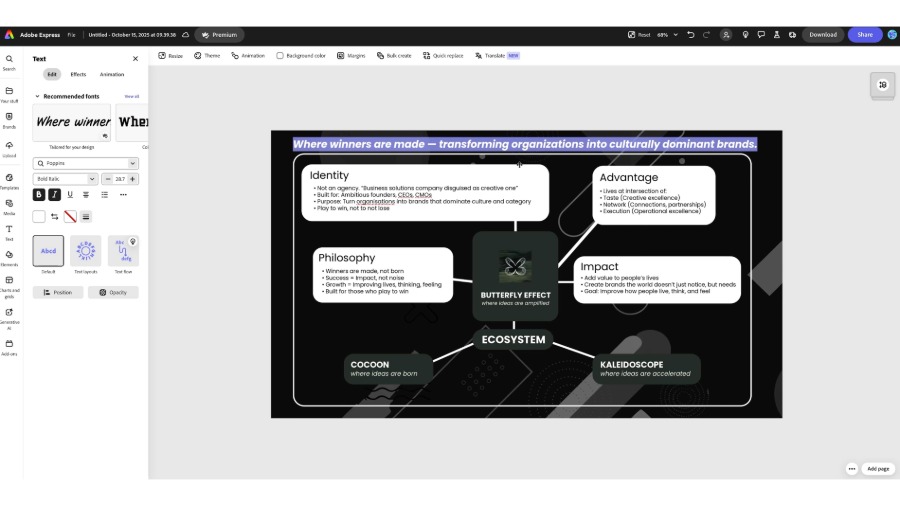Screen dimensions: 900x506
Task: Decrease font size with minus button
Action: click(108, 179)
